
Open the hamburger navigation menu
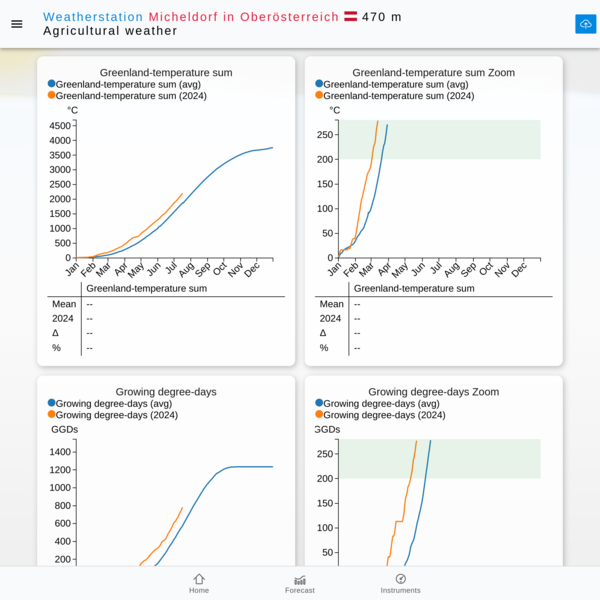16,24
